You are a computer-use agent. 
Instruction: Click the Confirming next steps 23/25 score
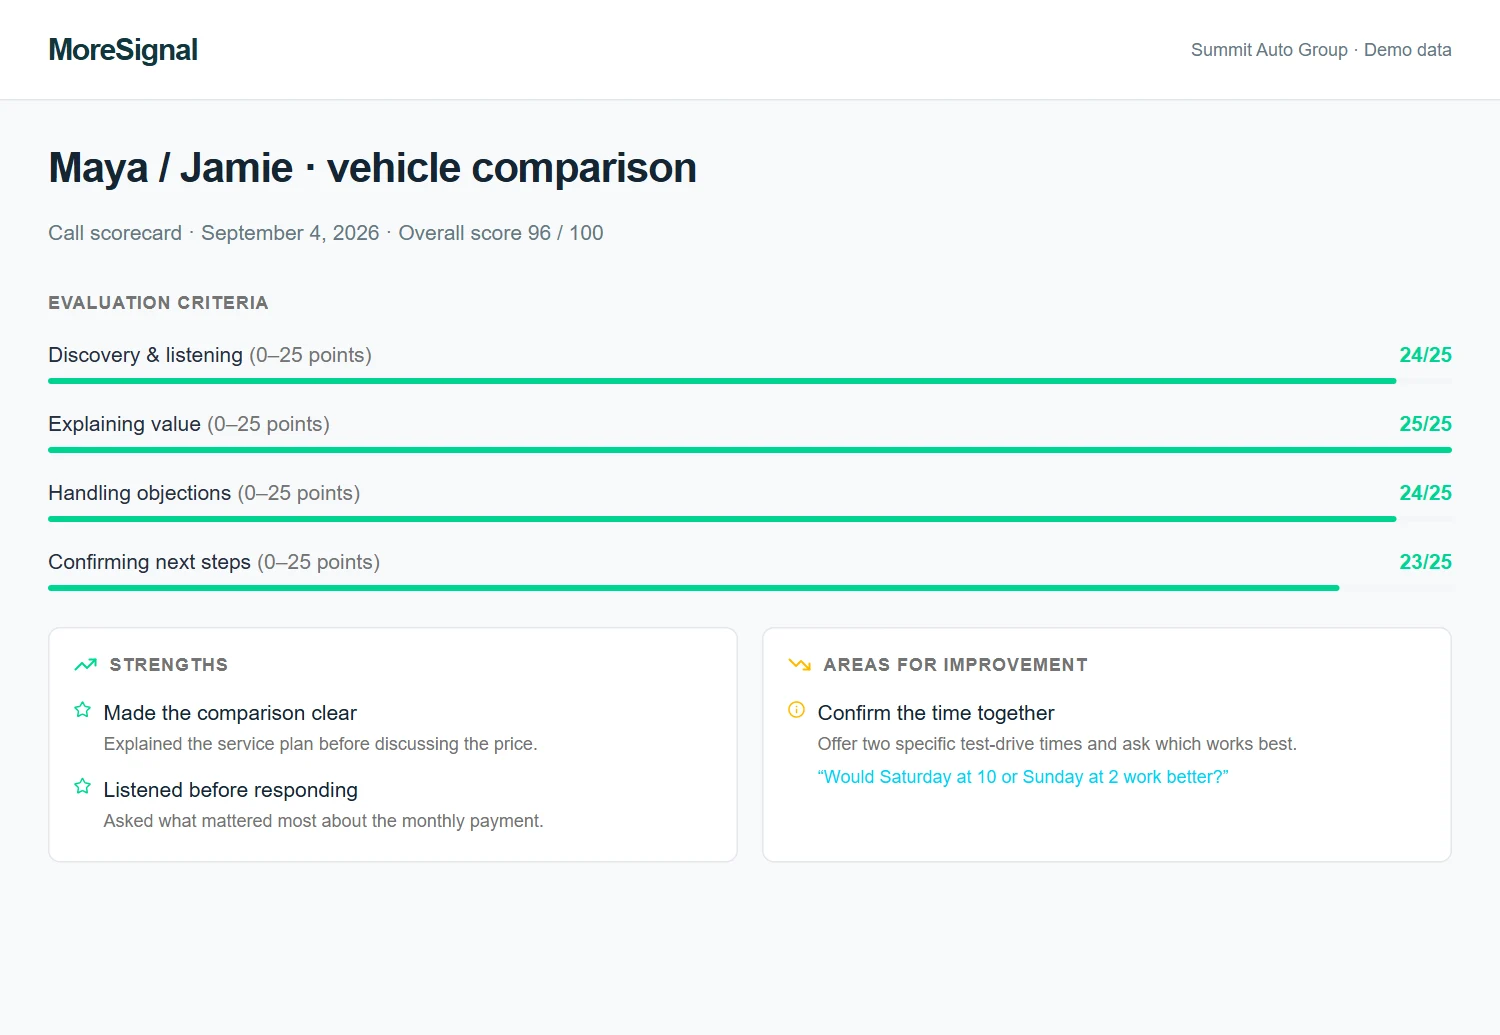pos(1425,562)
